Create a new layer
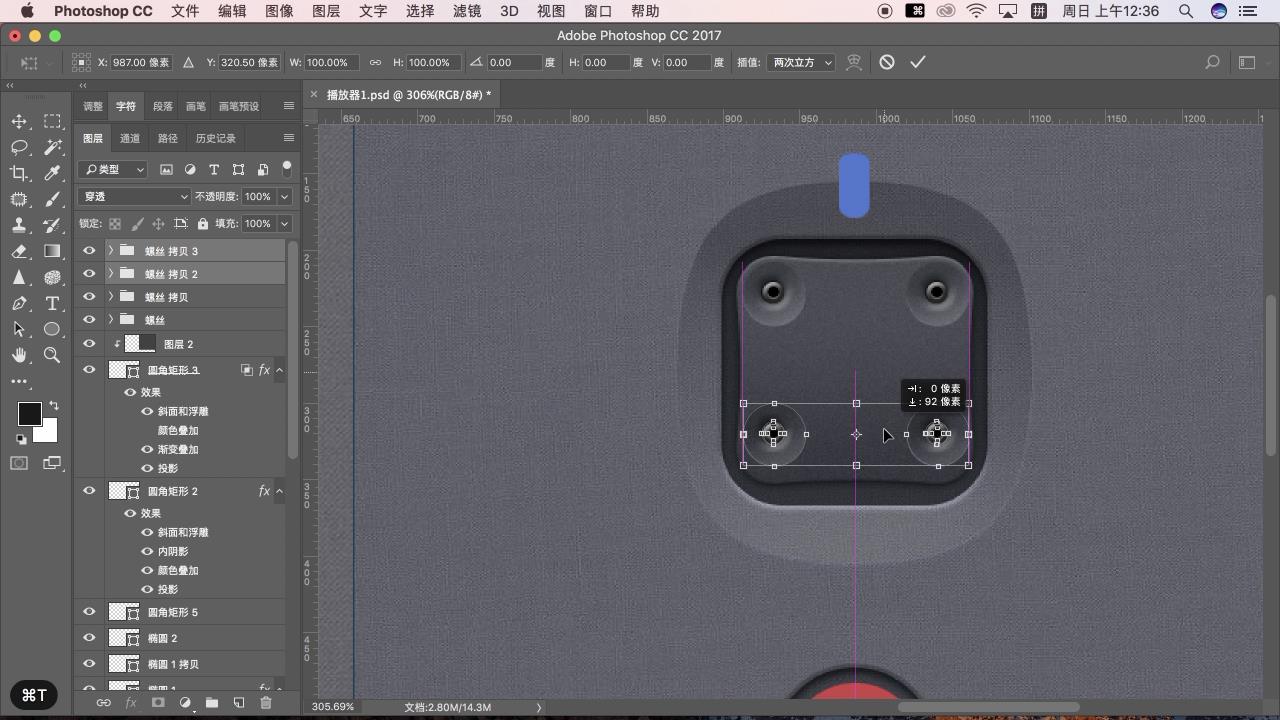This screenshot has height=720, width=1280. 239,703
